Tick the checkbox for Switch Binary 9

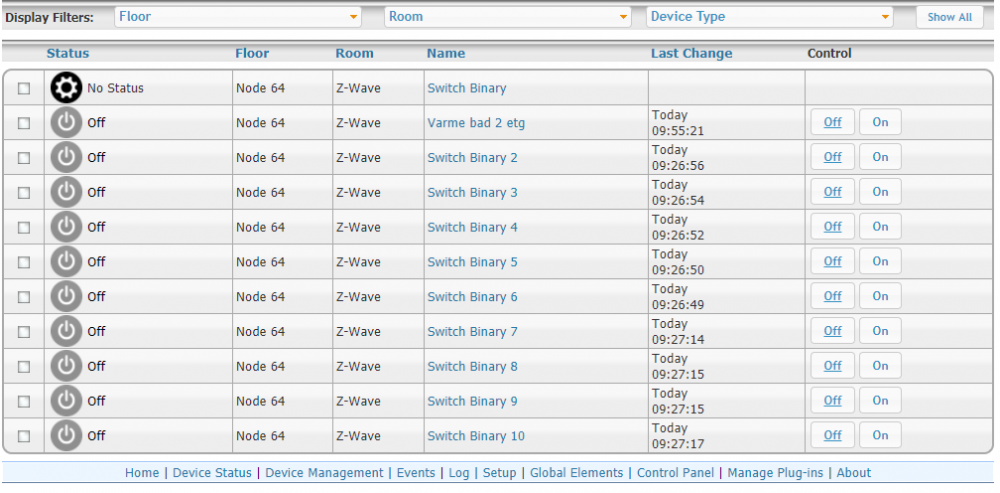[24, 402]
